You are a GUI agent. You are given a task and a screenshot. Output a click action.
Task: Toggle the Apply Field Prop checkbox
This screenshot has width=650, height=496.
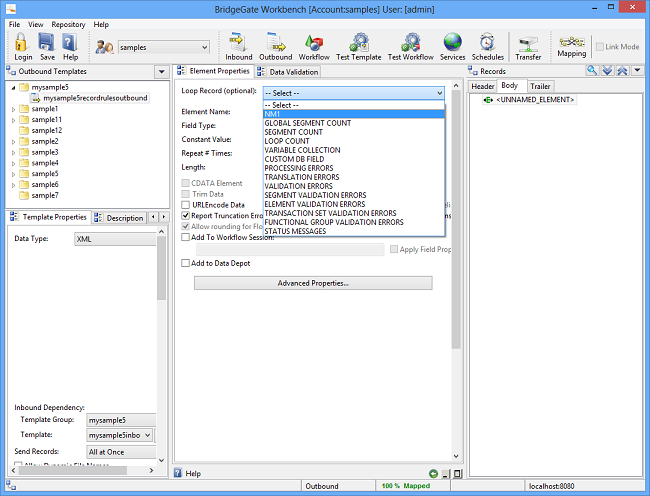point(394,249)
